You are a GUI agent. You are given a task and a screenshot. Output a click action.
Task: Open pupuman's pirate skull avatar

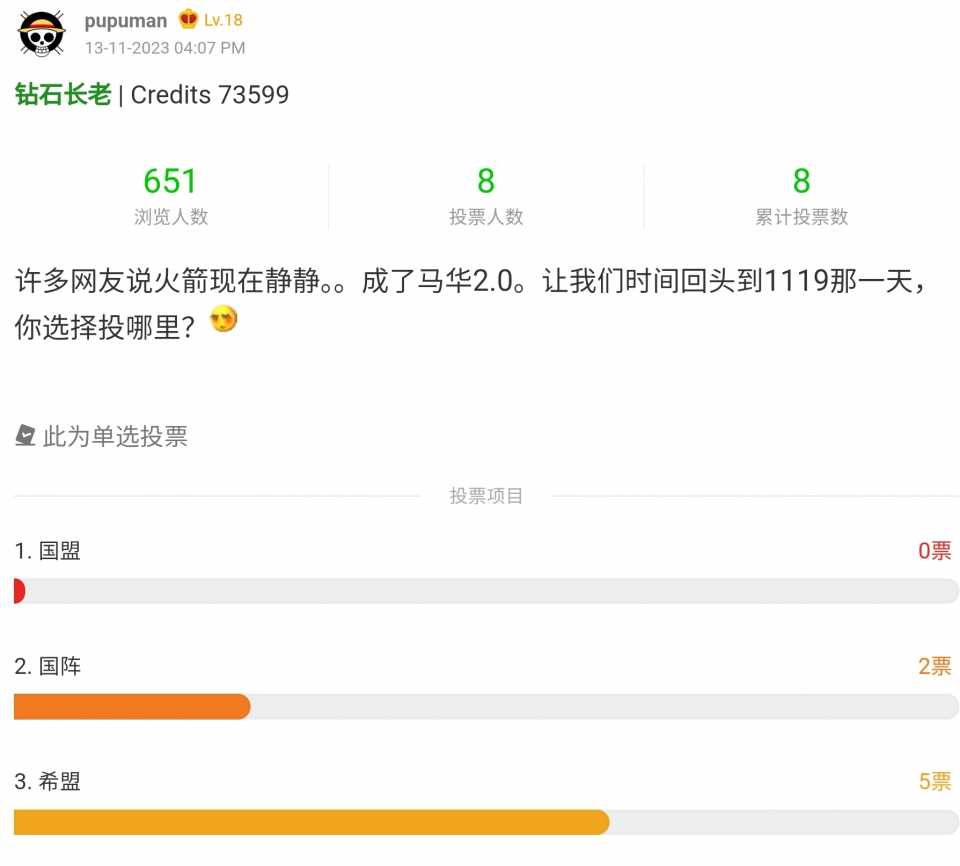(42, 33)
